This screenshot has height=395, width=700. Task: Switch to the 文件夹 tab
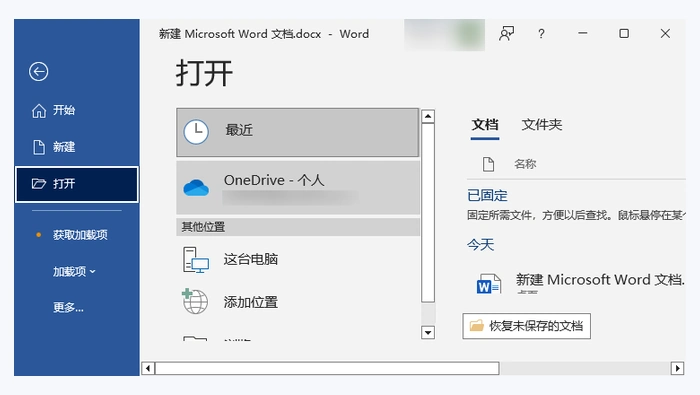click(542, 125)
